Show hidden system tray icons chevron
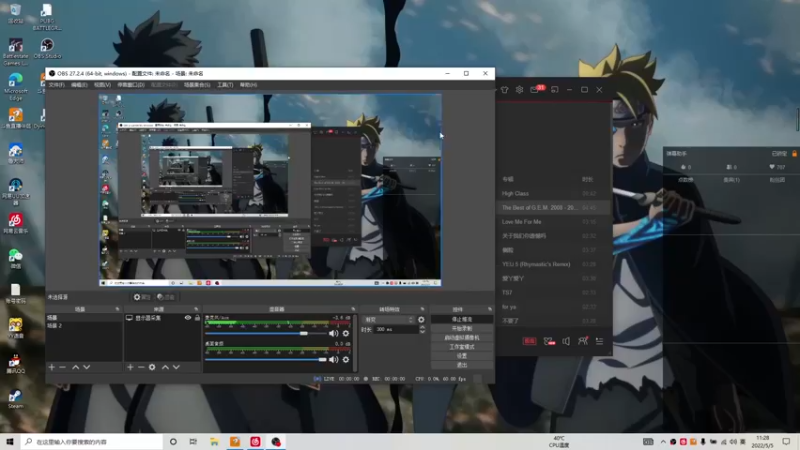 (x=663, y=442)
